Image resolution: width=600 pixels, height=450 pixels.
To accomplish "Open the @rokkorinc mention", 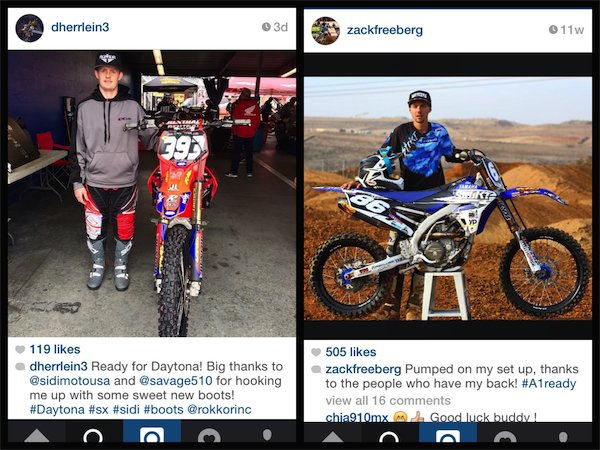I will [x=219, y=410].
